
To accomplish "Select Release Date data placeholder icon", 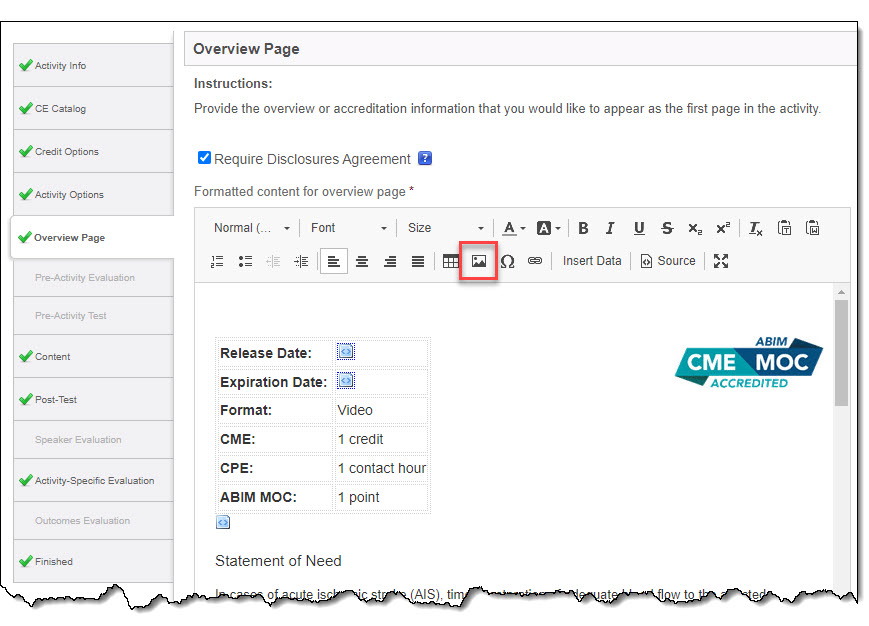I will coord(346,351).
